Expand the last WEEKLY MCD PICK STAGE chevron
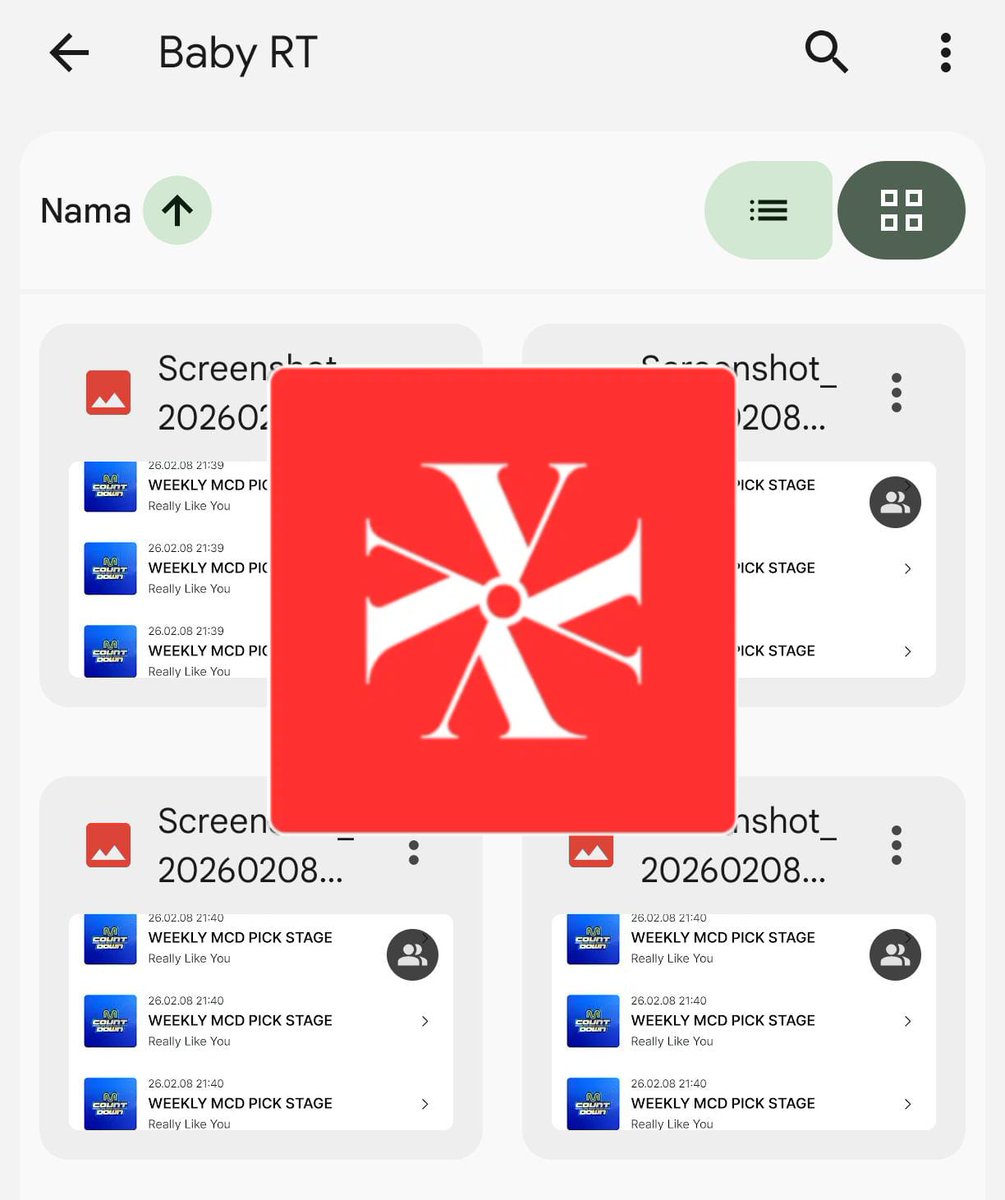This screenshot has height=1200, width=1005. (907, 1104)
